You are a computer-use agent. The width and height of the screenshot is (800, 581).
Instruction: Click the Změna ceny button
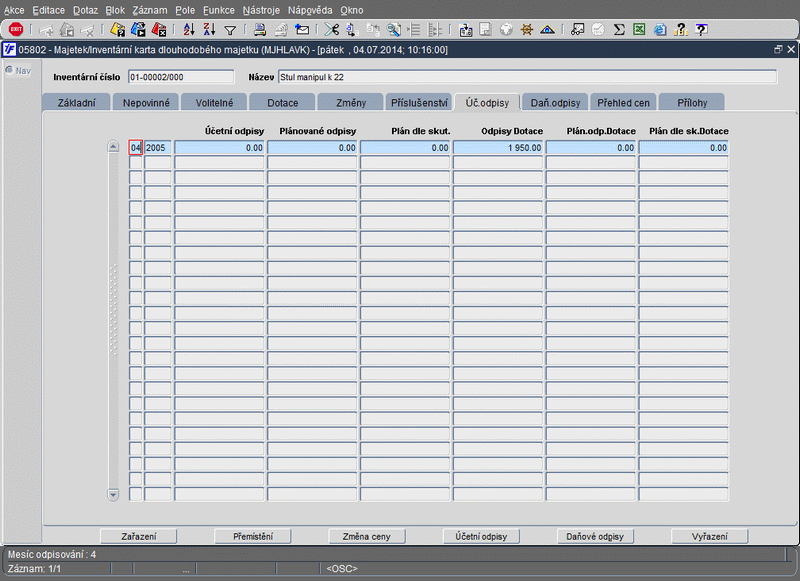pyautogui.click(x=367, y=536)
